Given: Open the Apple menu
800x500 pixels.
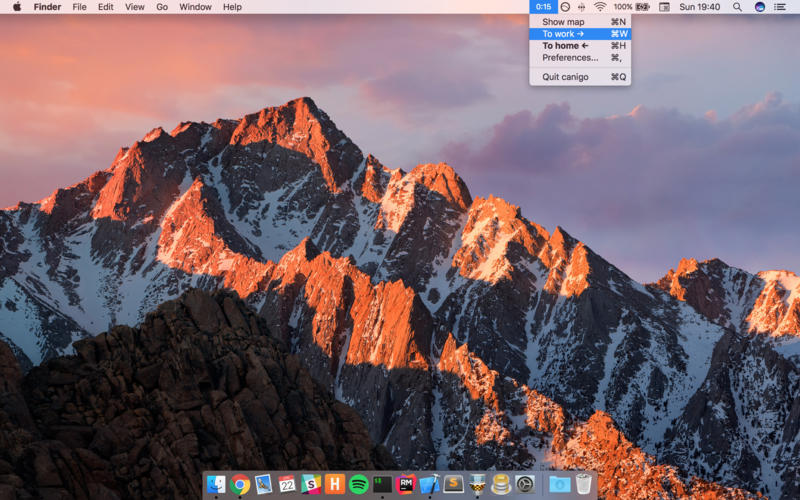Looking at the screenshot, I should click(16, 7).
